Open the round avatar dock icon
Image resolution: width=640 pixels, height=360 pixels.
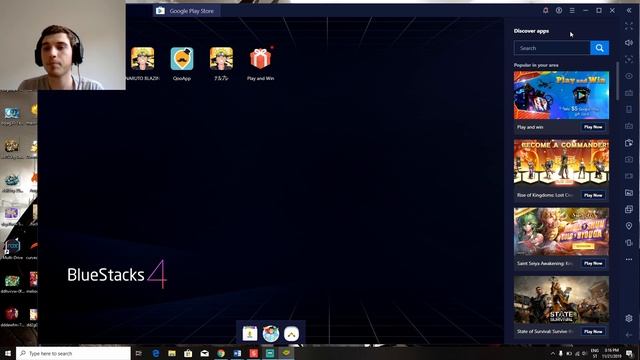(271, 333)
